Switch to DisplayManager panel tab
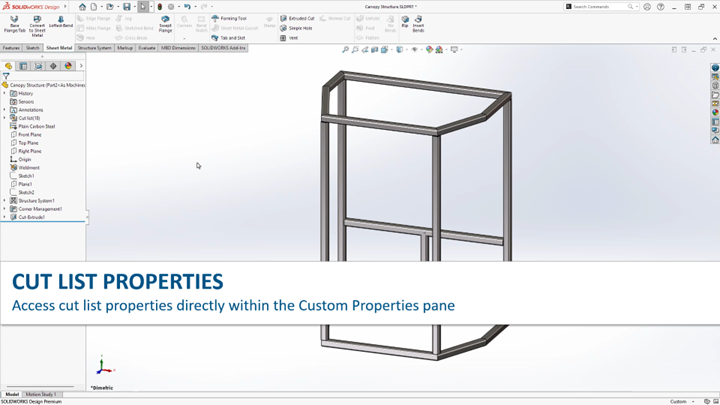Viewport: 720px width, 405px height. point(68,66)
